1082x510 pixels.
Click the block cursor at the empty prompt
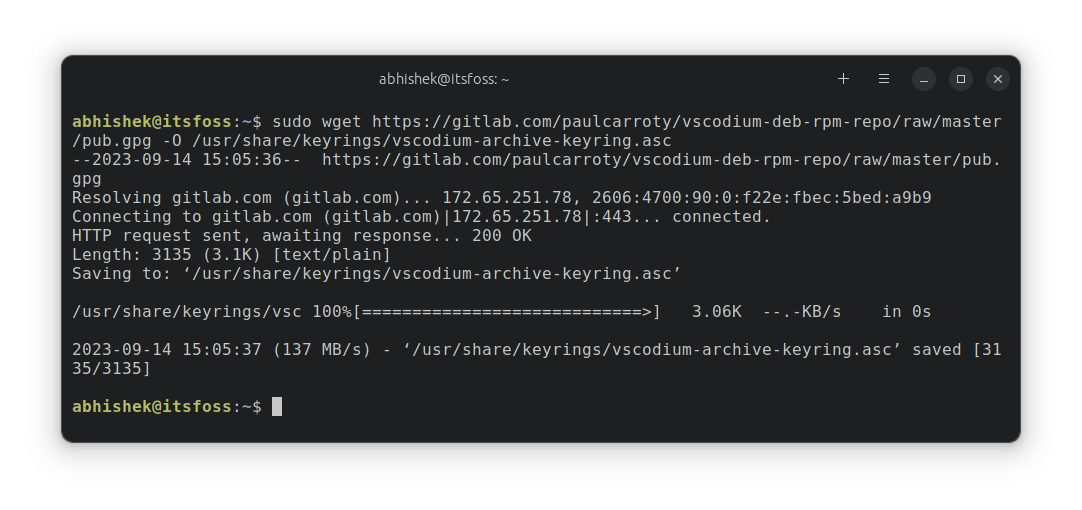(x=277, y=407)
